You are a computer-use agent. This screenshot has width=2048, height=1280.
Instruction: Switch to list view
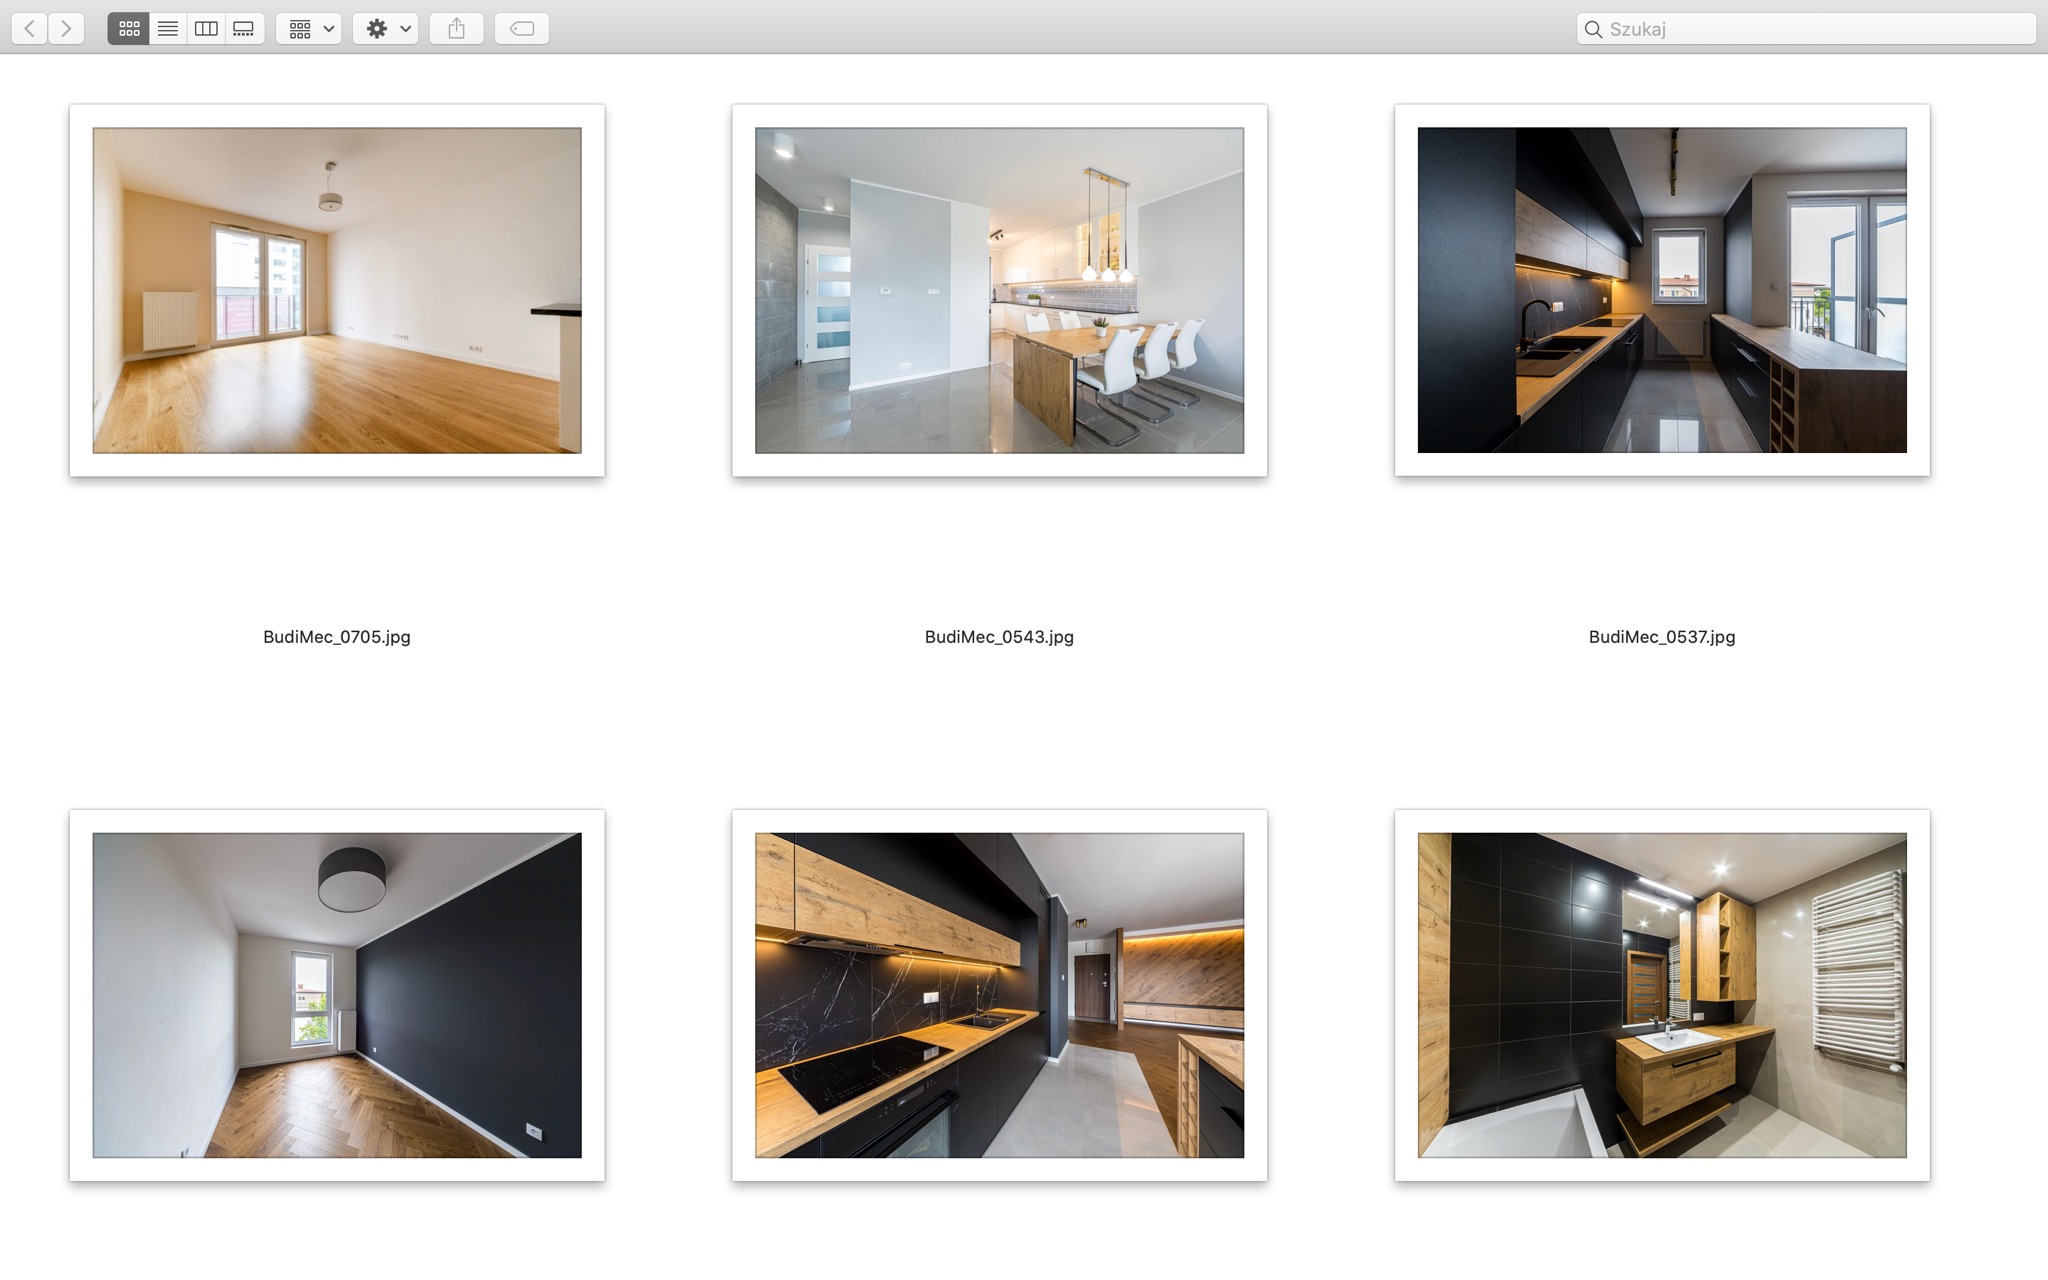tap(168, 29)
